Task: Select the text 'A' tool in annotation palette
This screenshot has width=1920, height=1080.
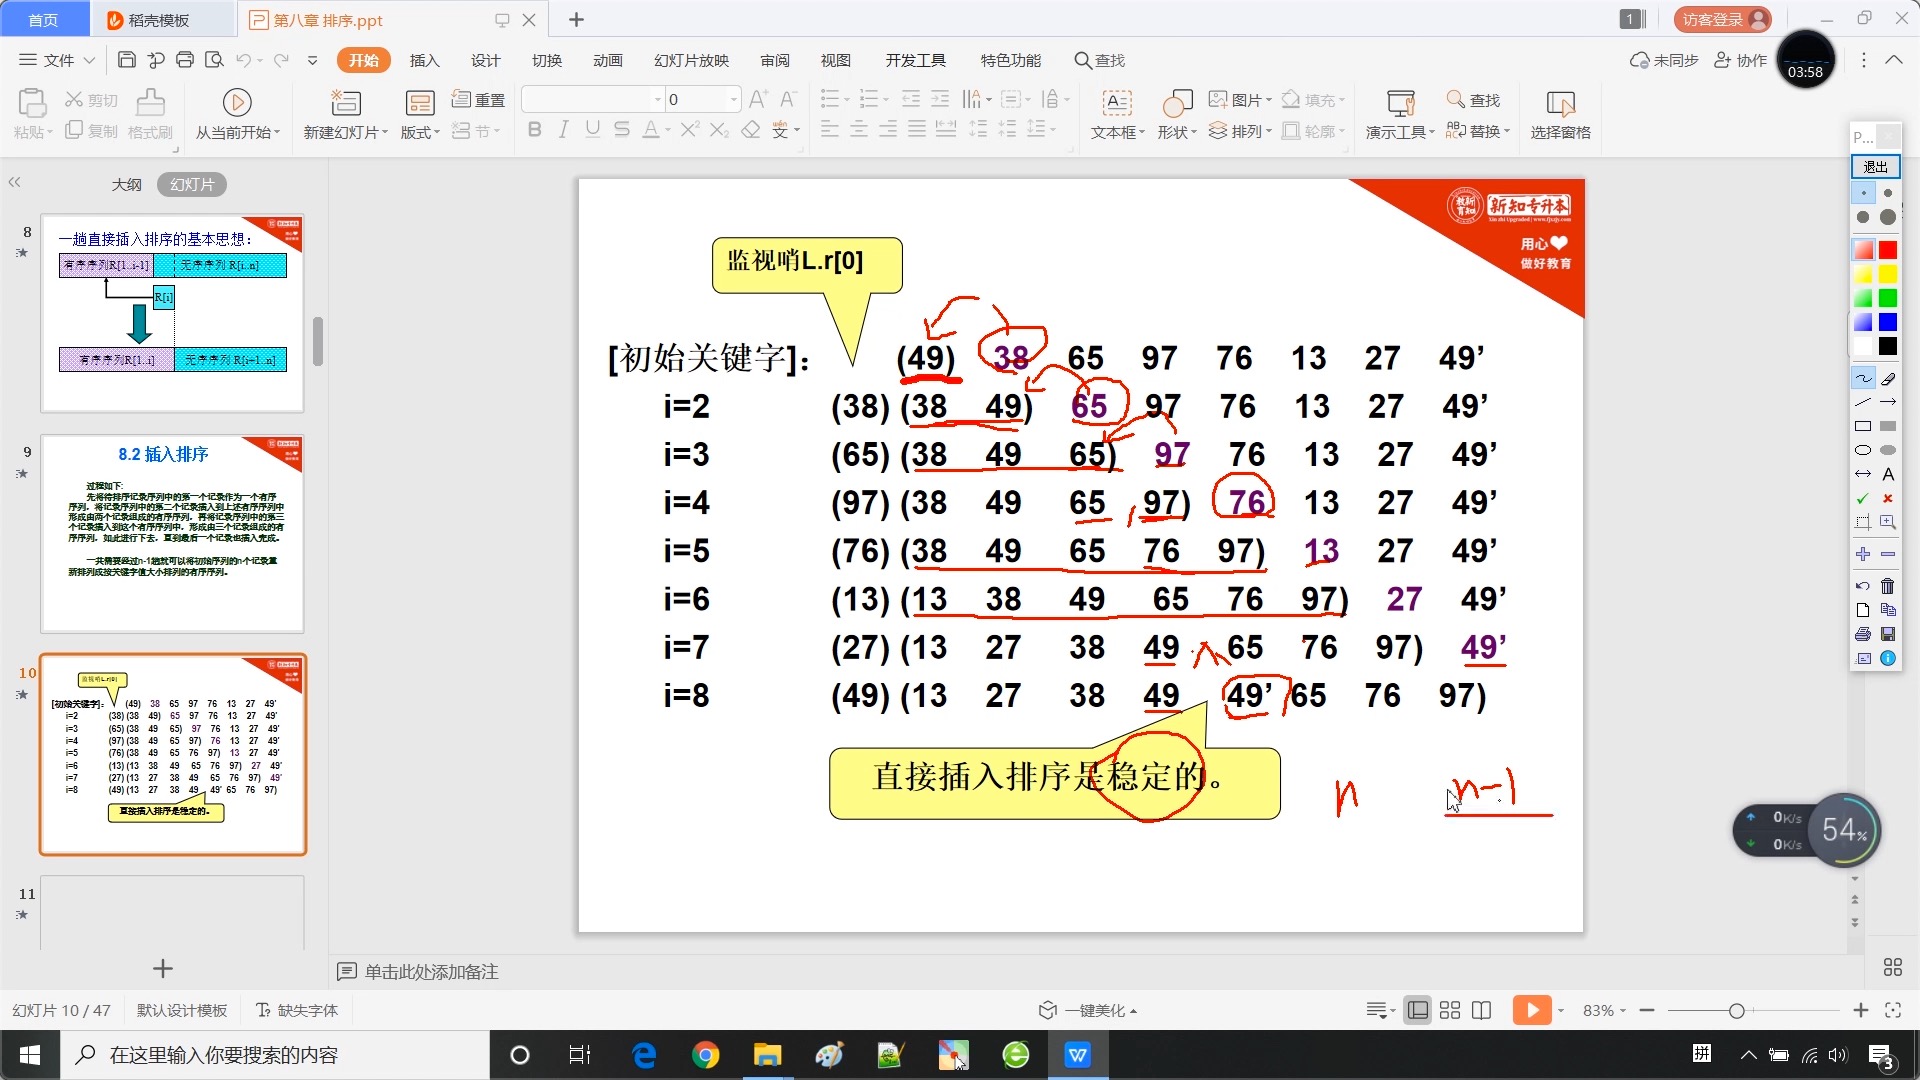Action: click(x=1888, y=474)
